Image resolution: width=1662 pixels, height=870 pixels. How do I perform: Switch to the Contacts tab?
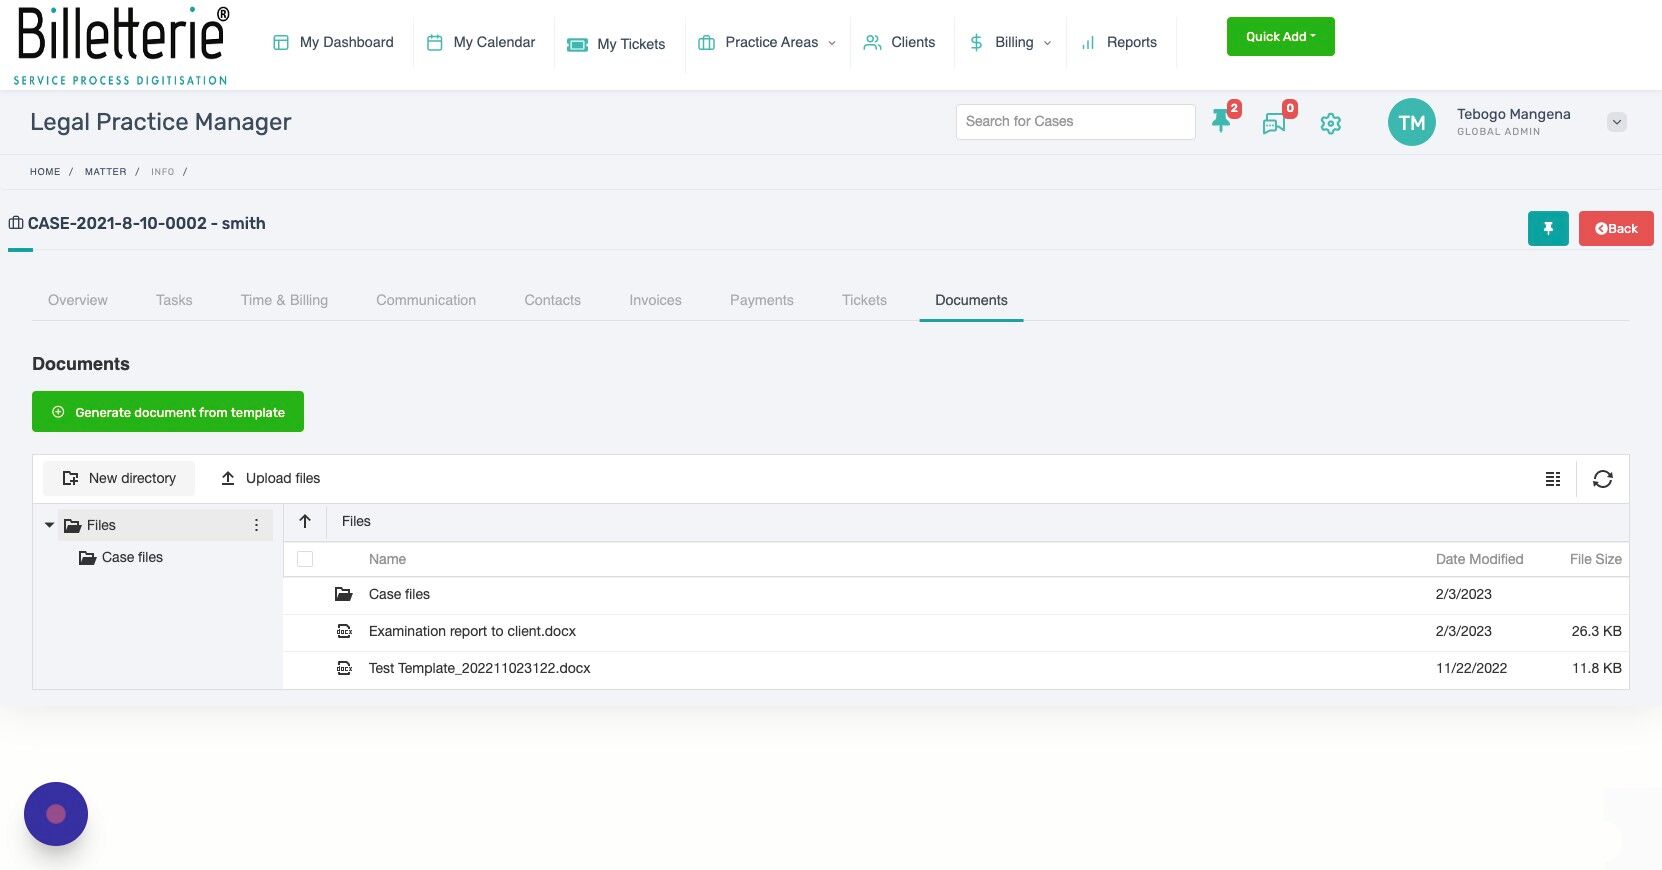tap(552, 300)
